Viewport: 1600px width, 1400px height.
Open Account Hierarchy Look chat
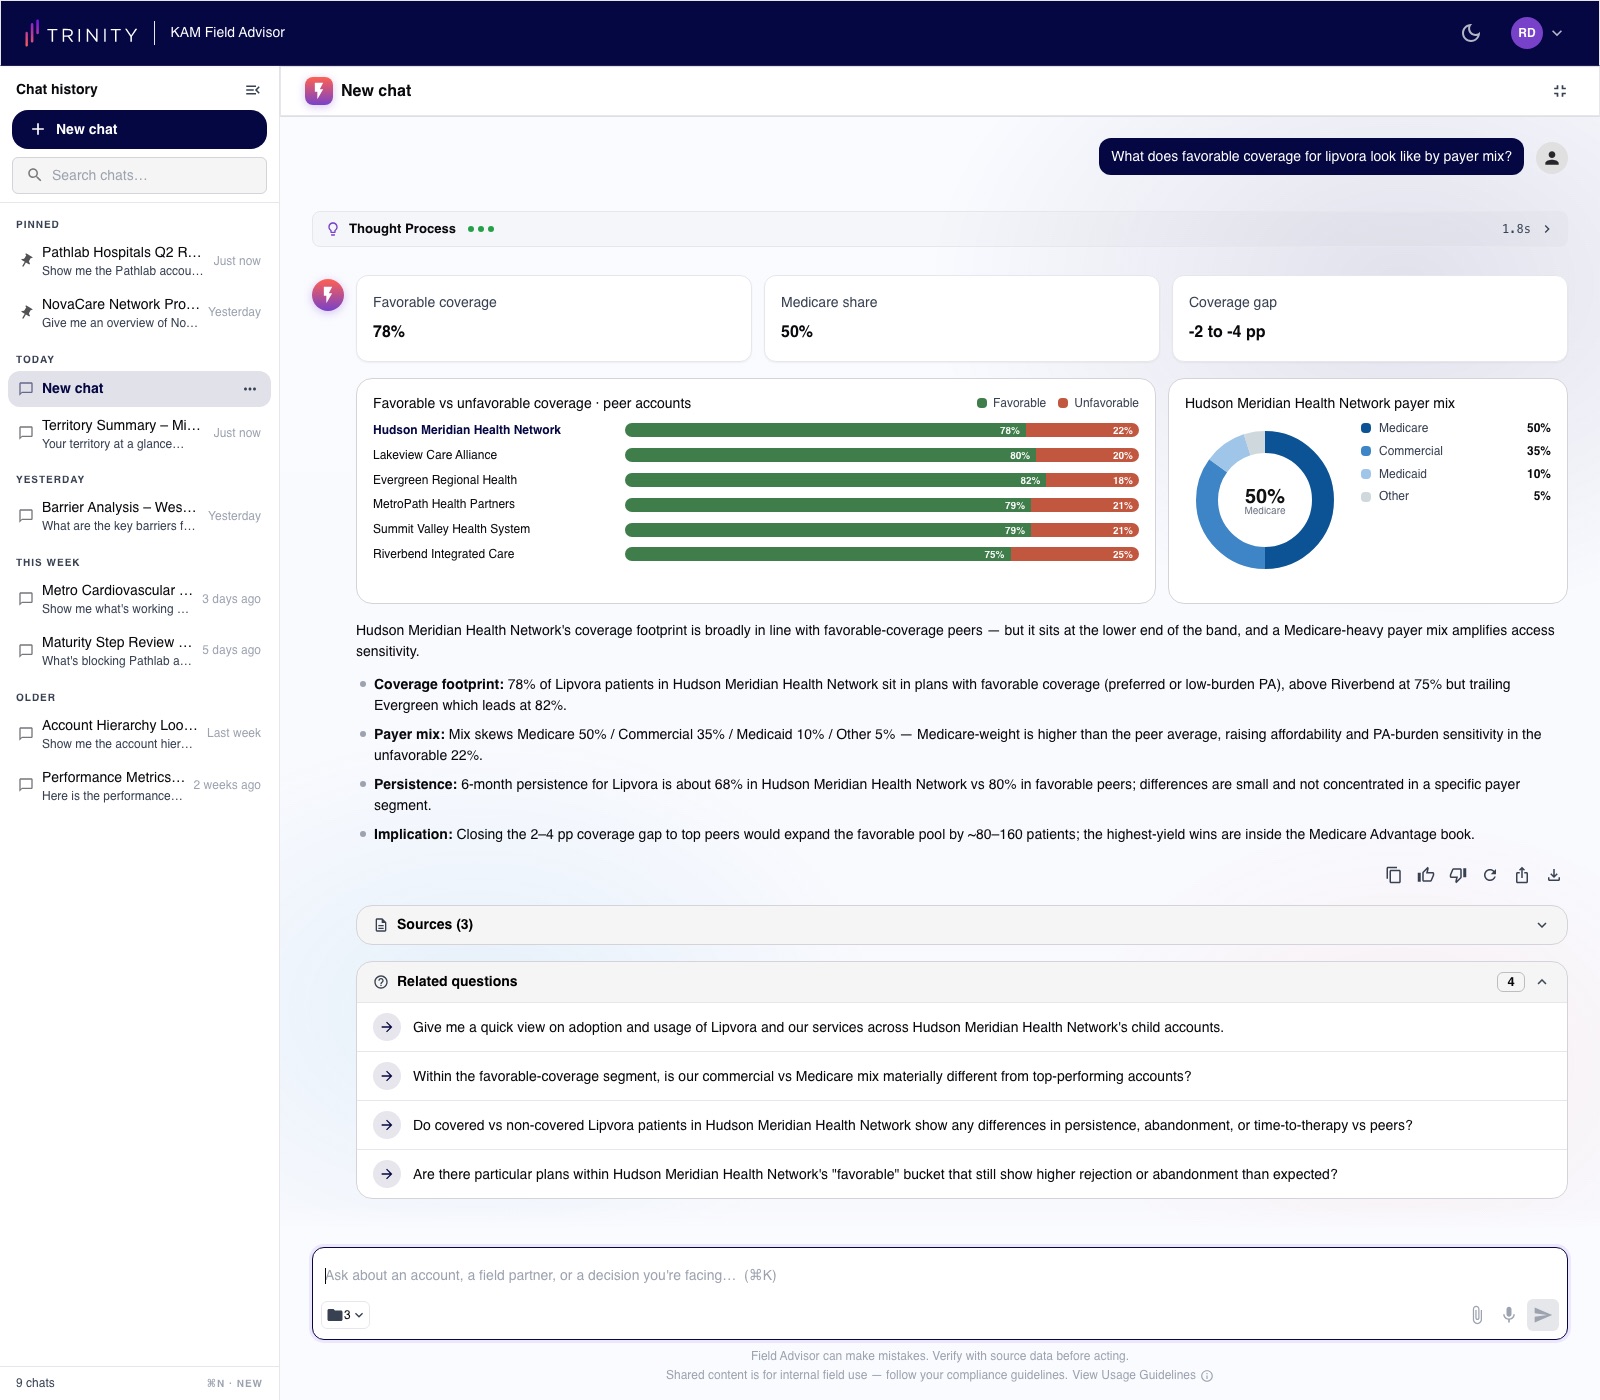click(x=139, y=734)
